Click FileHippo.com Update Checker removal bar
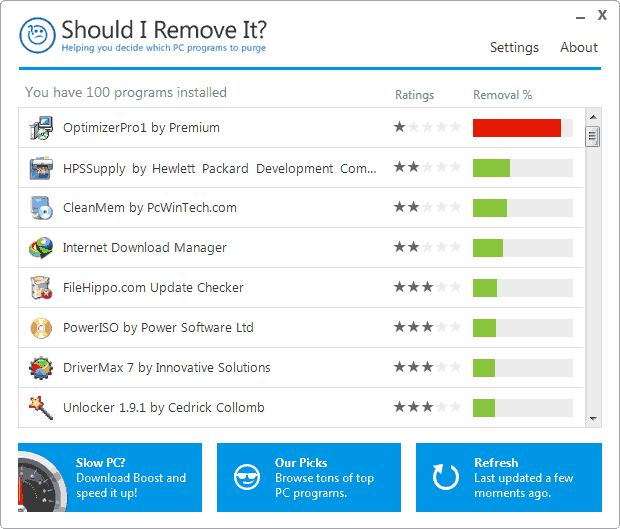 point(523,287)
